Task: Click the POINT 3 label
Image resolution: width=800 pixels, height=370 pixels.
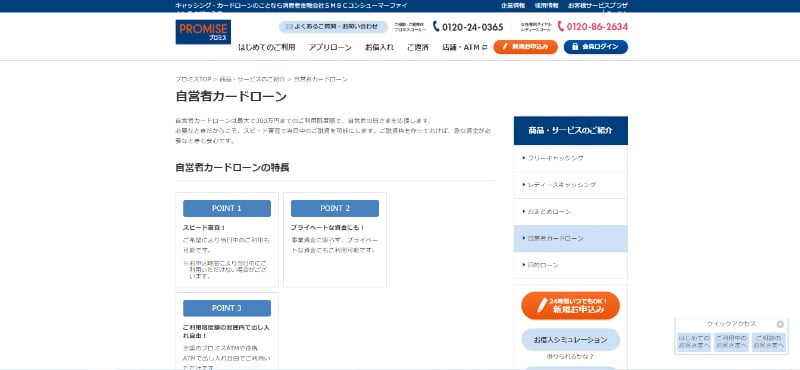Action: coord(227,308)
